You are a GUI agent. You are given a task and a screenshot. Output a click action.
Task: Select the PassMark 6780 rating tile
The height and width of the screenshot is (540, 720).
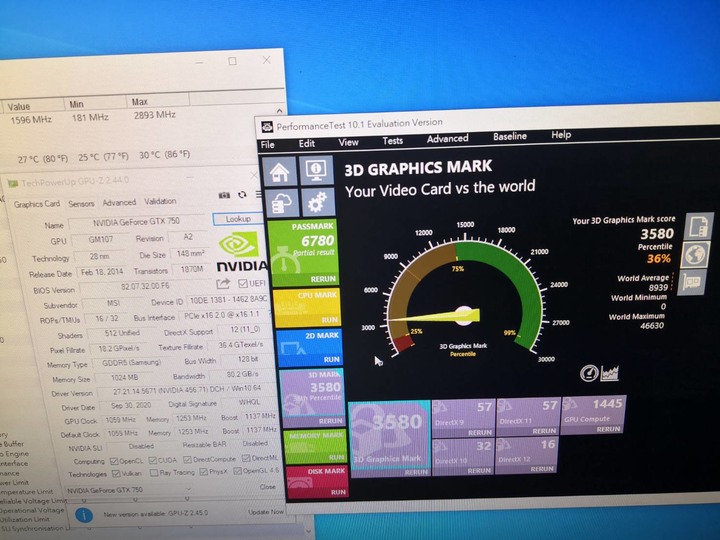click(x=304, y=253)
